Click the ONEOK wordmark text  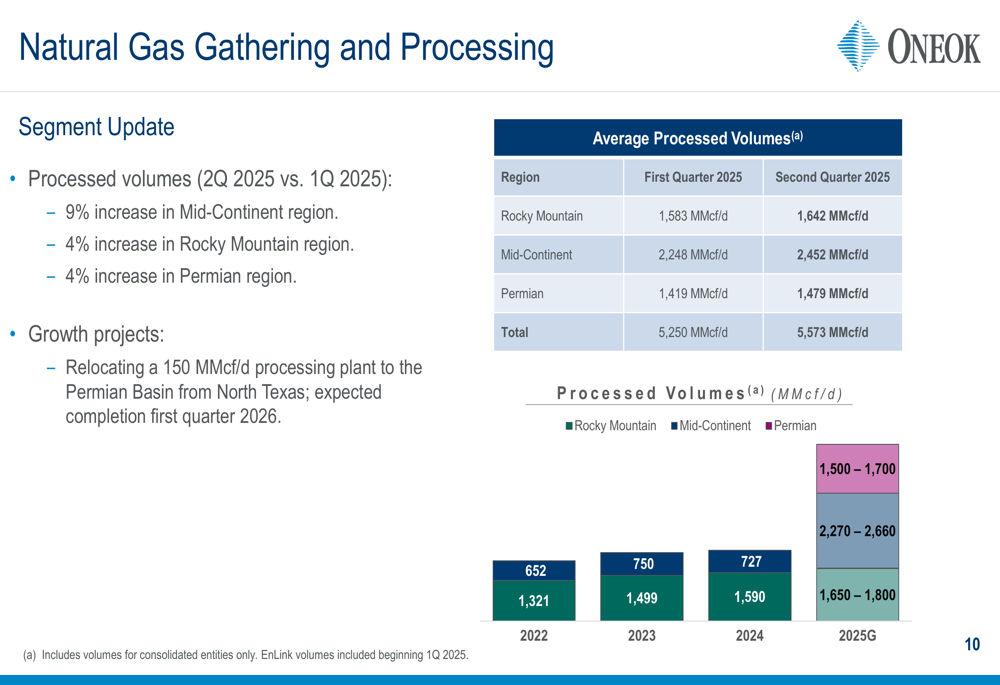(x=934, y=47)
